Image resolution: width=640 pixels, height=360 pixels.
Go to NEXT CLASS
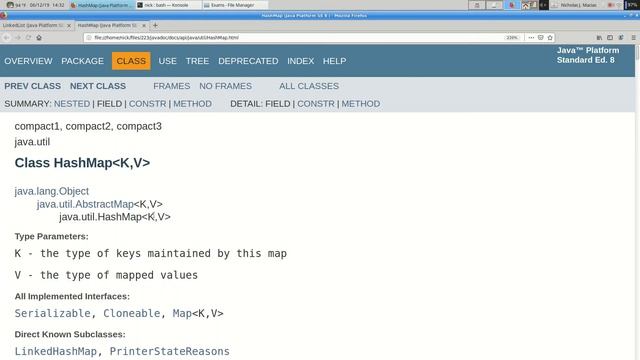point(98,86)
